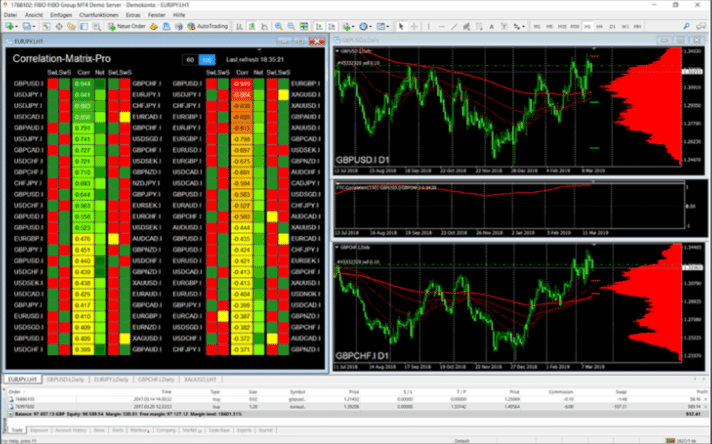Click the zoom in magnifier icon
This screenshot has width=712, height=444.
(277, 27)
